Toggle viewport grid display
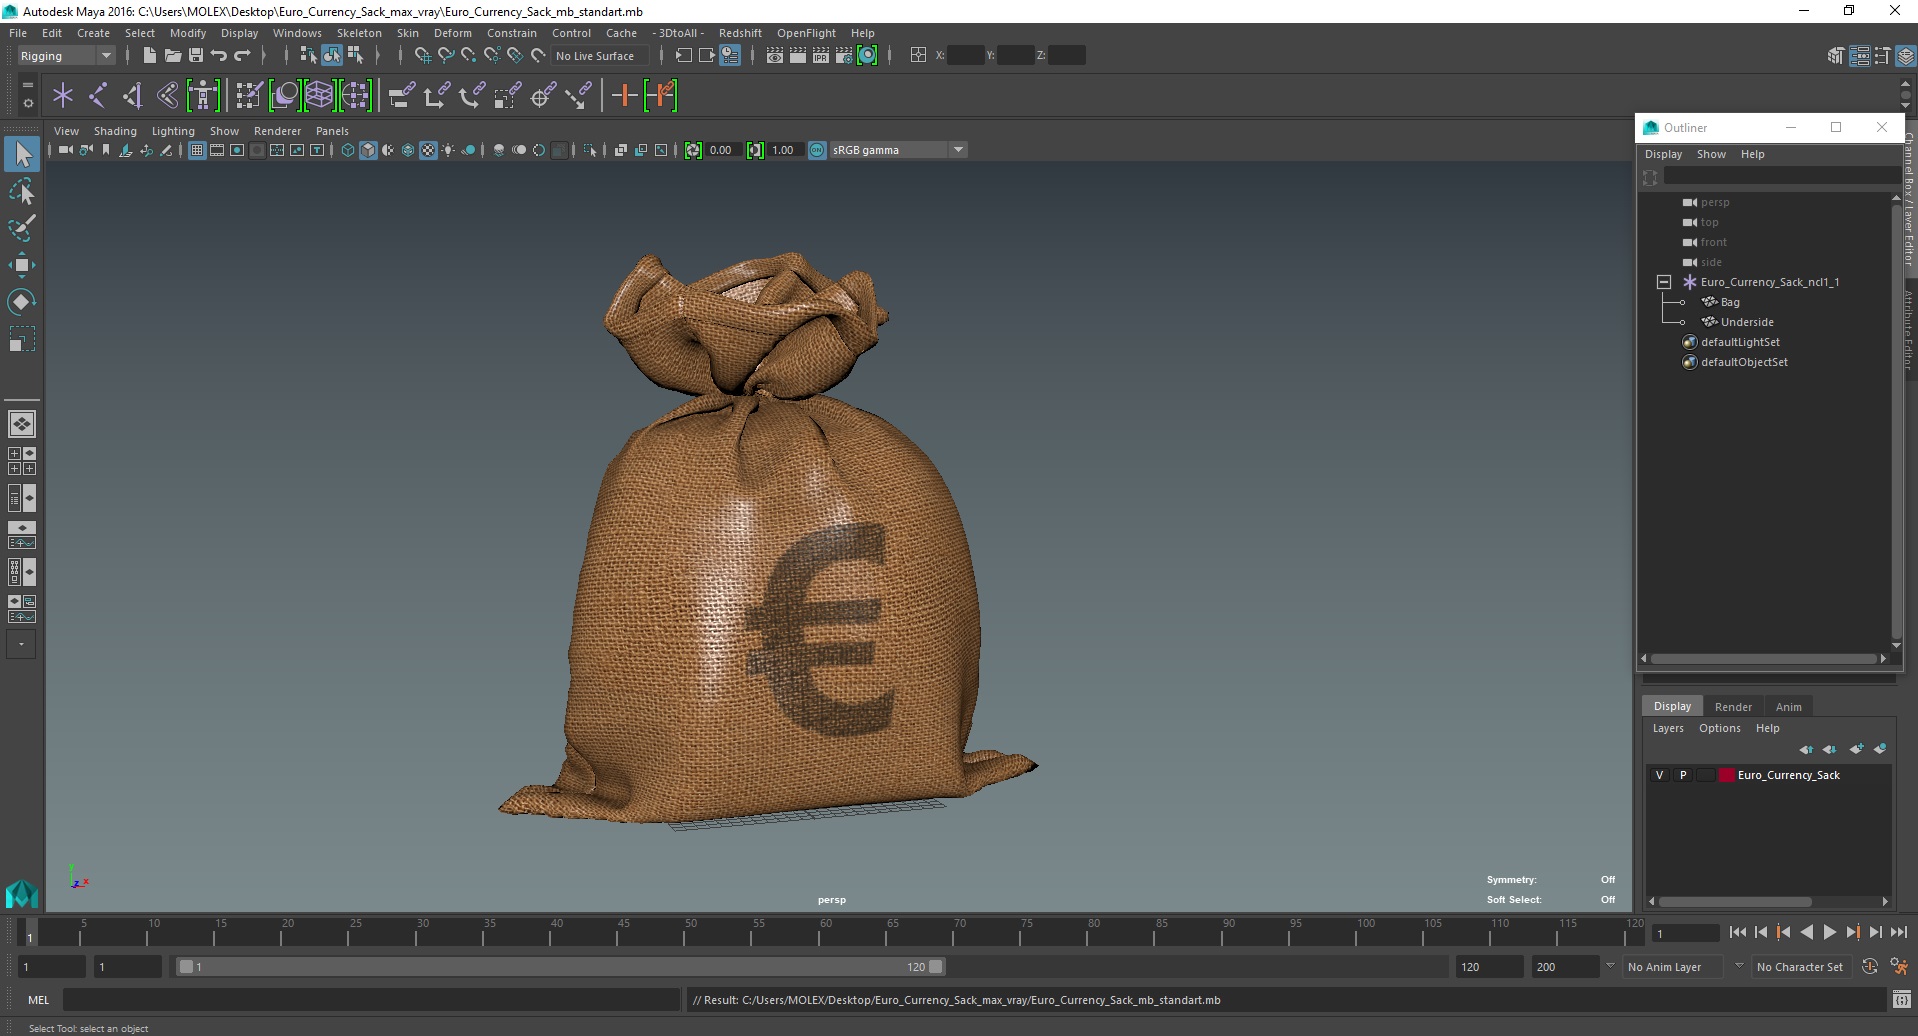 (197, 150)
